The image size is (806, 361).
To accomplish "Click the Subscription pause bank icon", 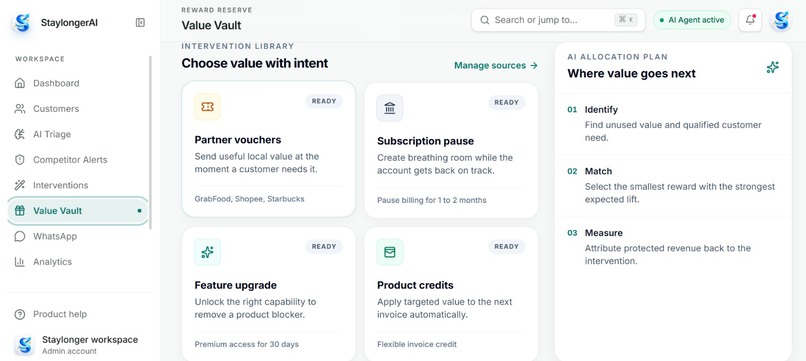I will point(390,108).
